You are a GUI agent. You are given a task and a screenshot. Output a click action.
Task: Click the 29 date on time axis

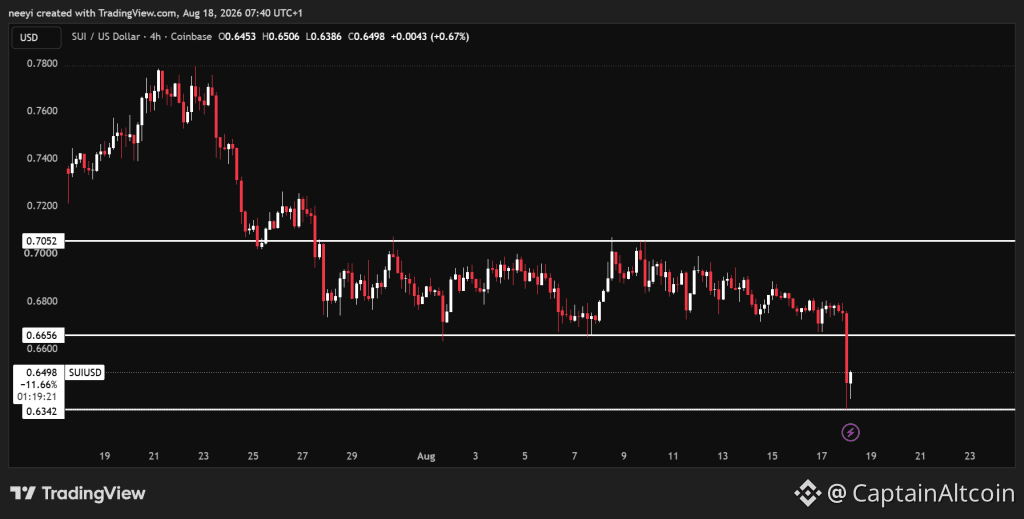[352, 456]
